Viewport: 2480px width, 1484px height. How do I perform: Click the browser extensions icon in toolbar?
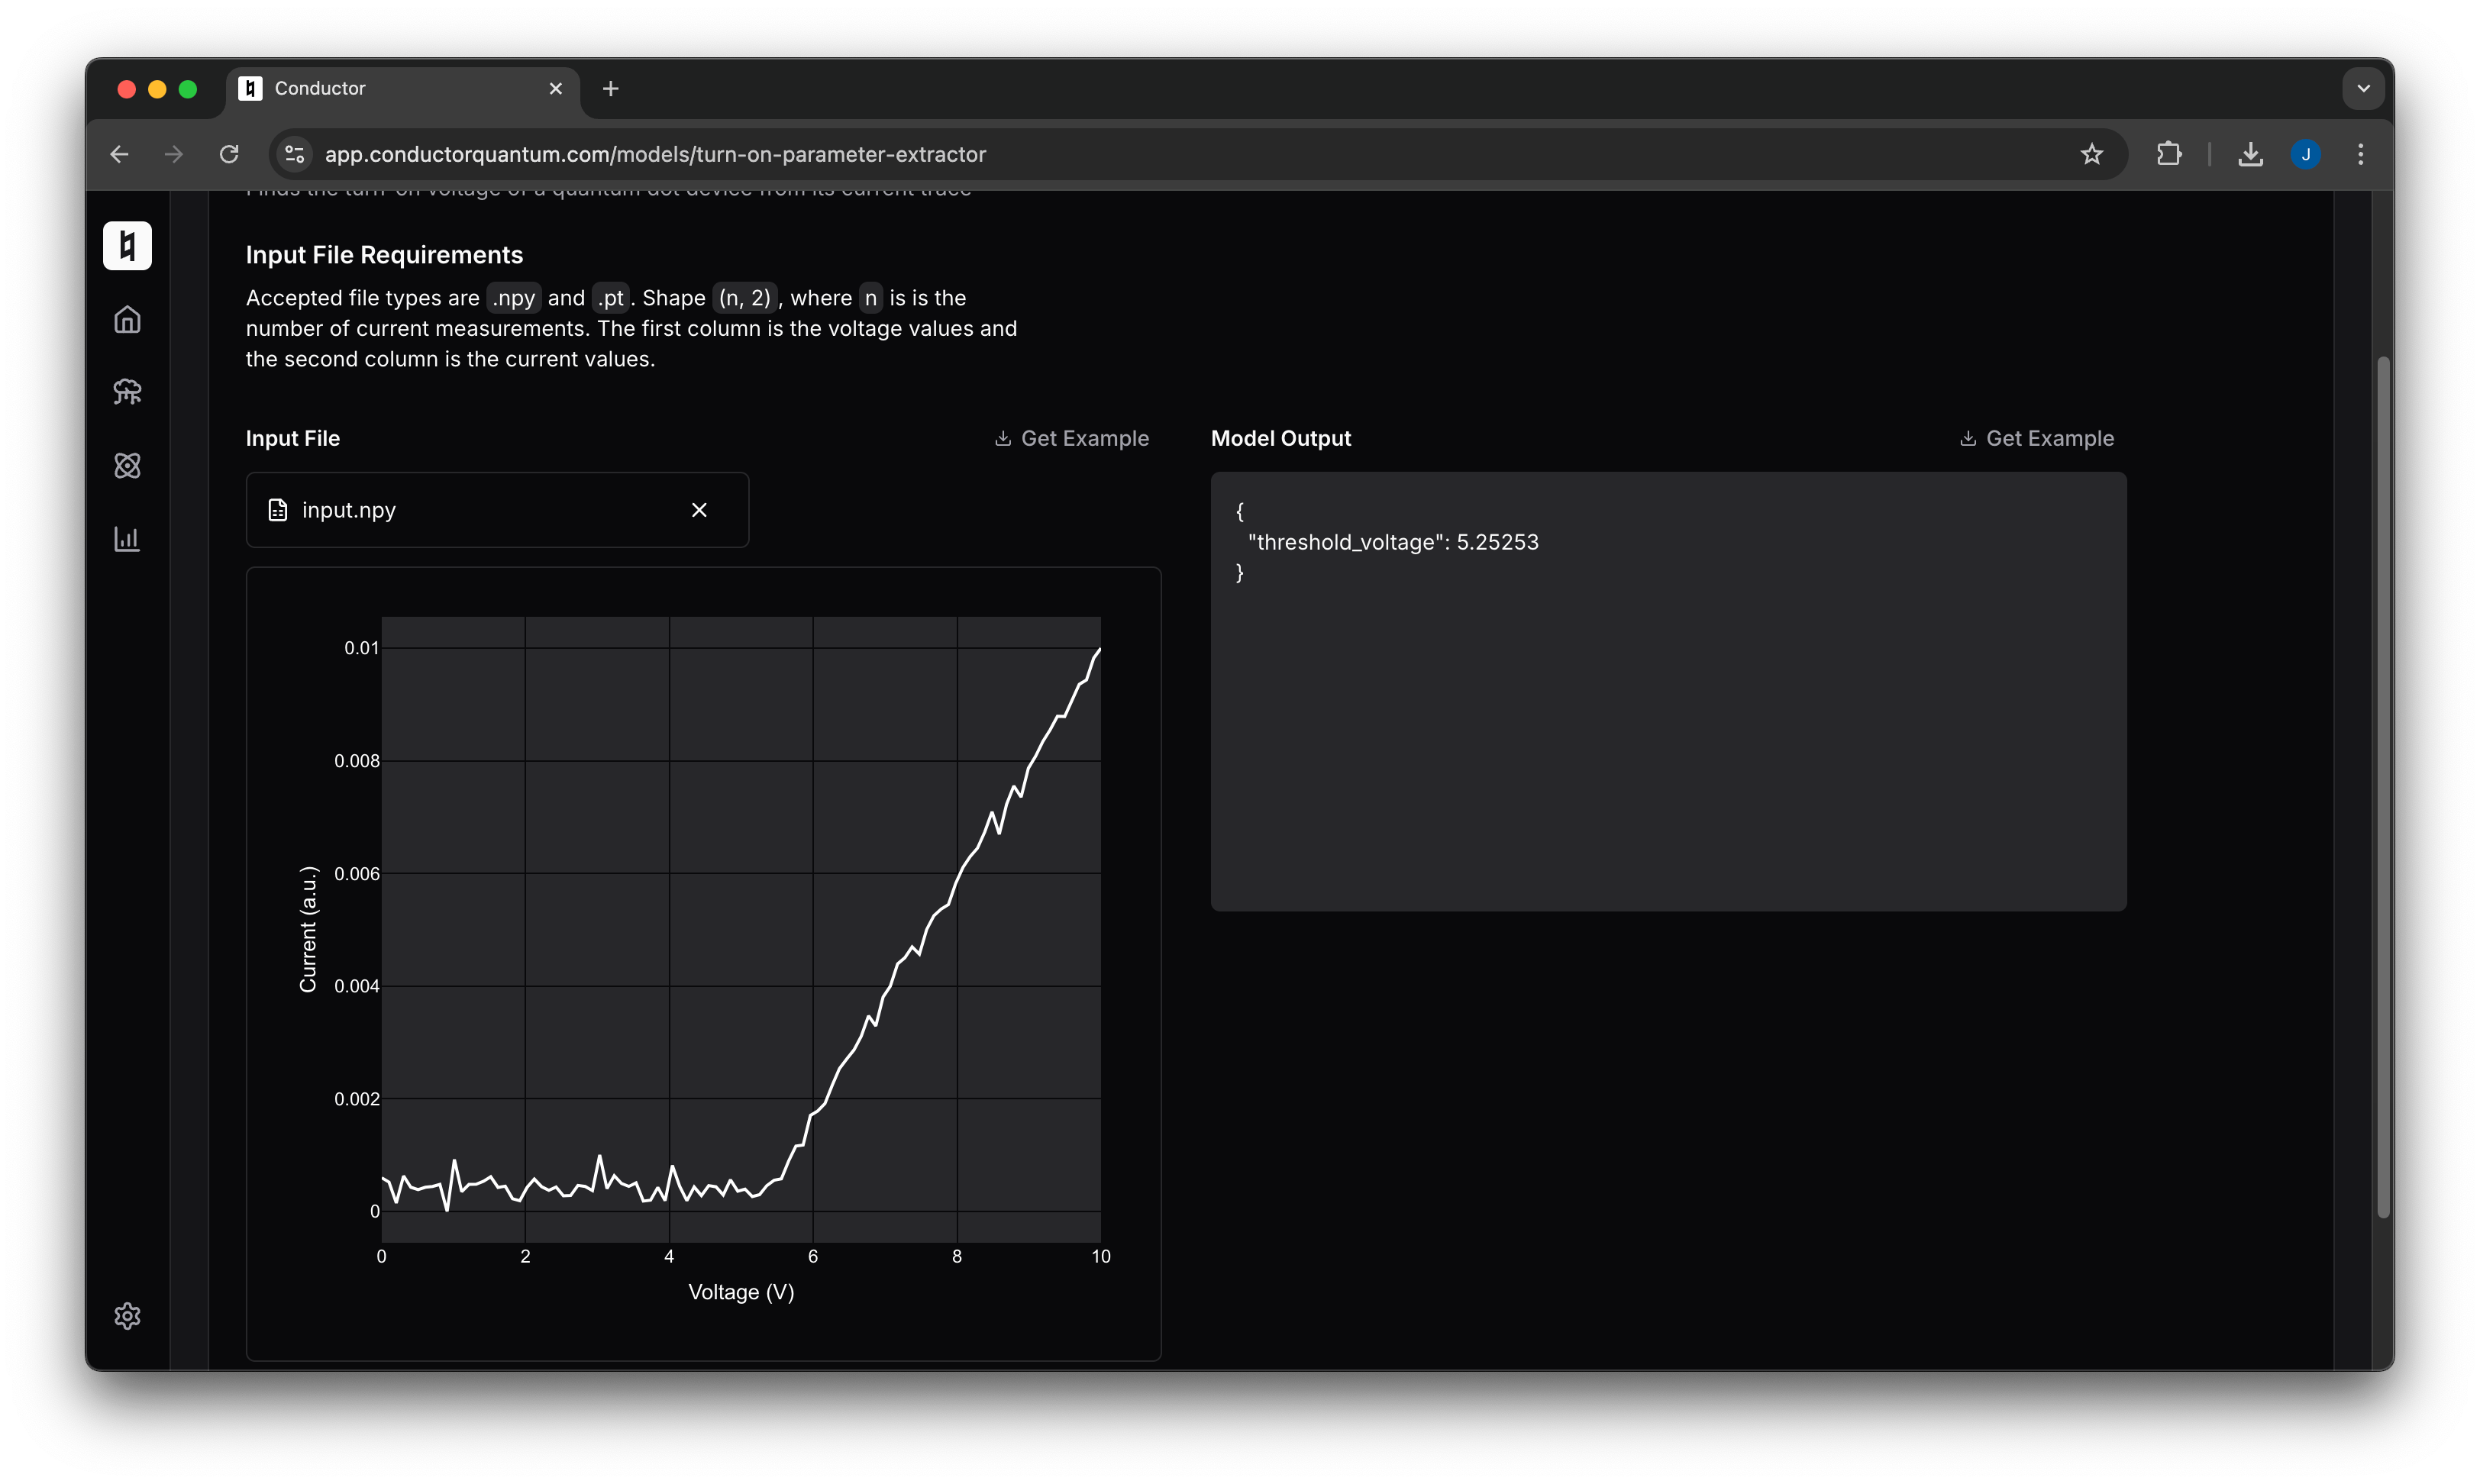coord(2169,153)
